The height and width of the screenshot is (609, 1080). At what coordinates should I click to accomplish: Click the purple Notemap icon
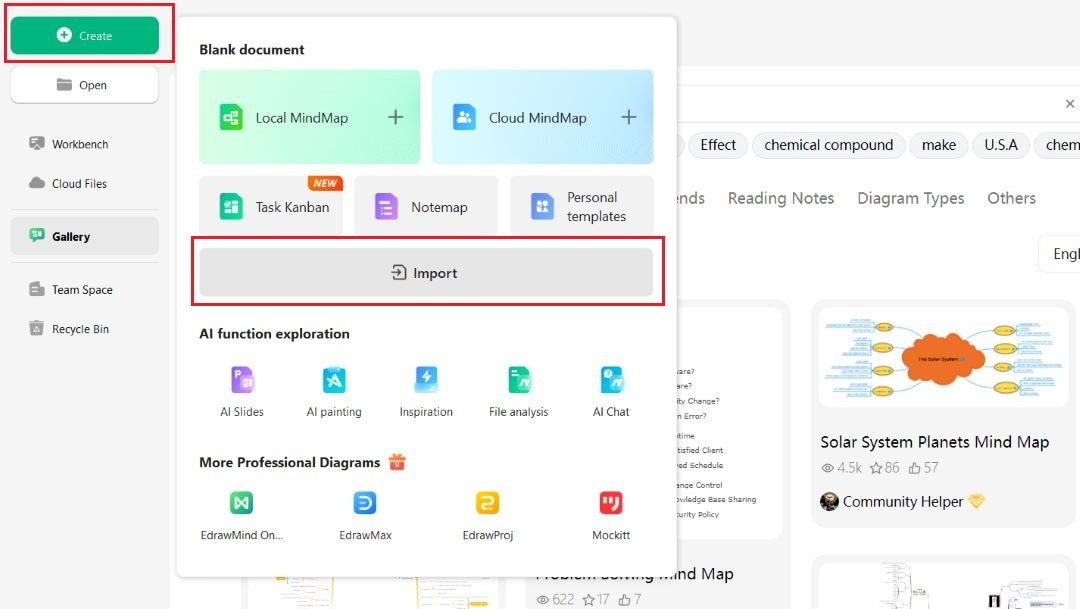386,207
